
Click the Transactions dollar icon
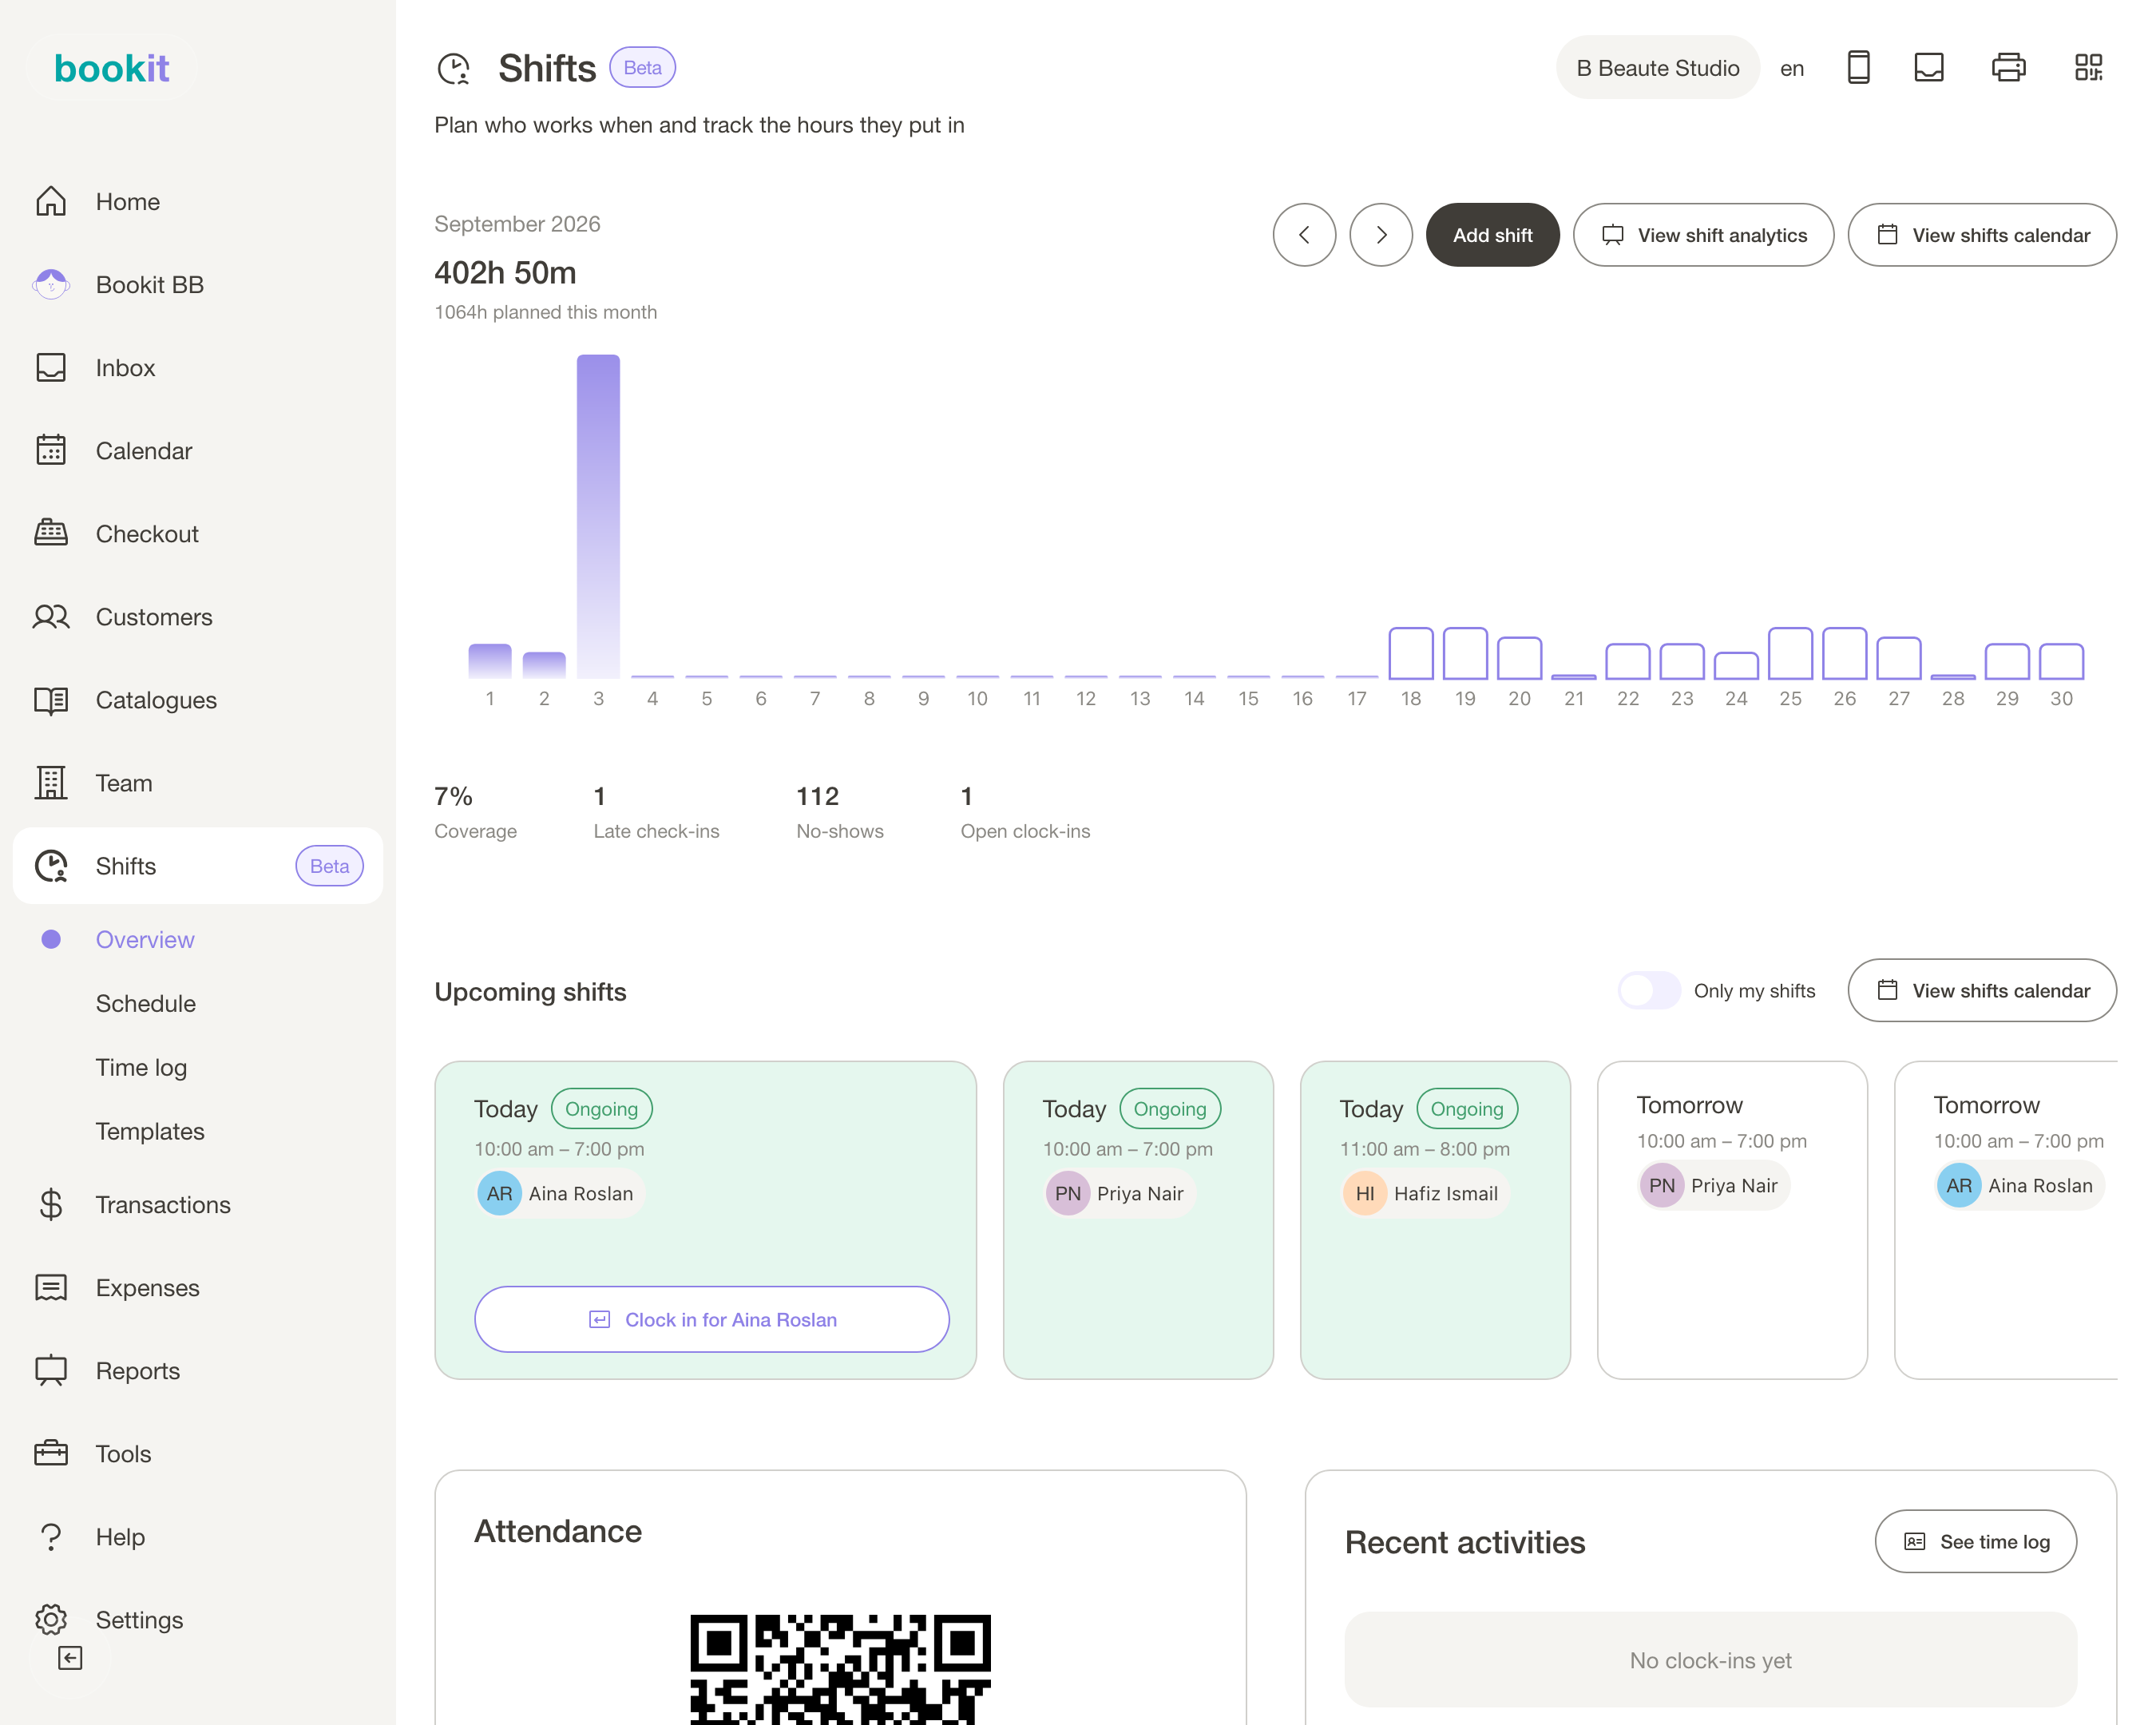point(51,1204)
